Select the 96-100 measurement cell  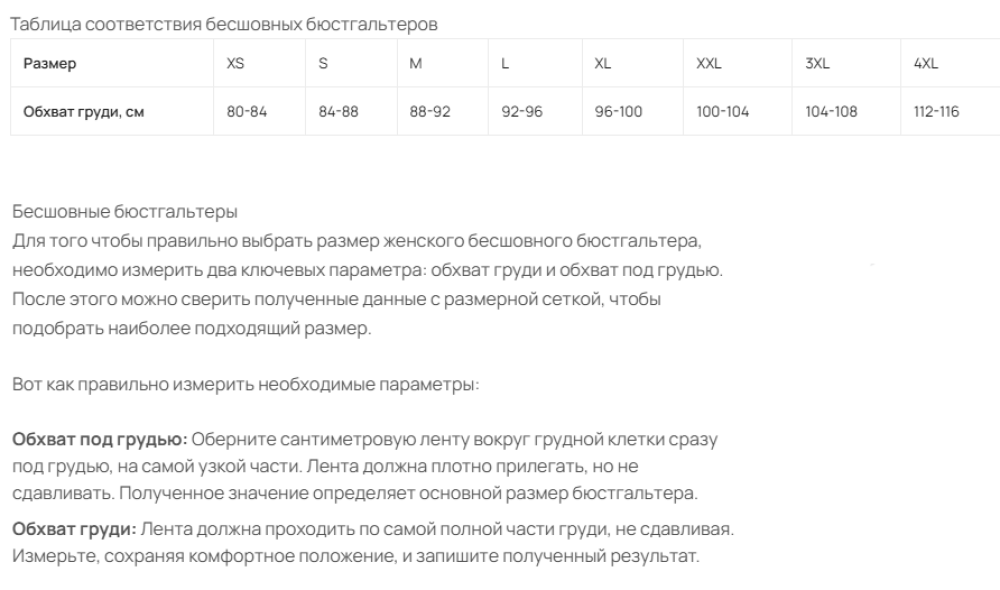coord(633,111)
